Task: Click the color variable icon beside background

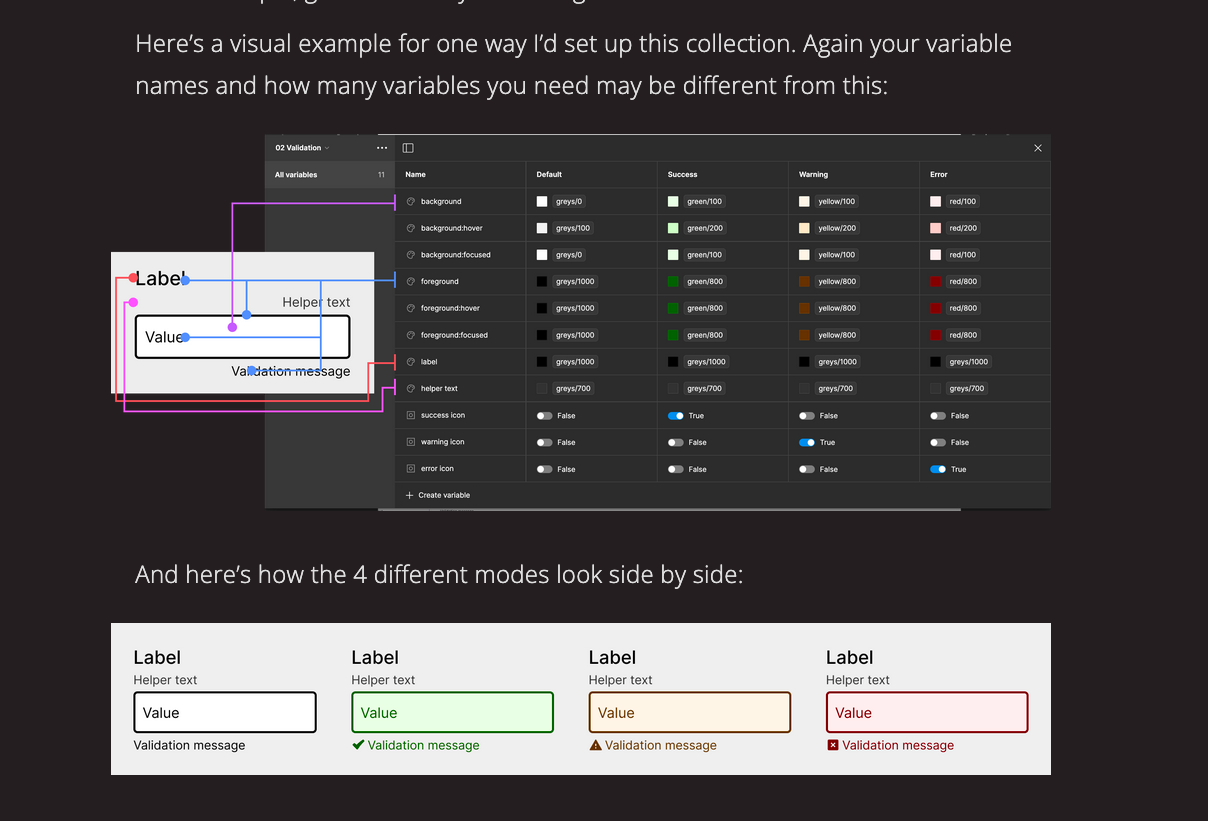Action: (x=410, y=202)
